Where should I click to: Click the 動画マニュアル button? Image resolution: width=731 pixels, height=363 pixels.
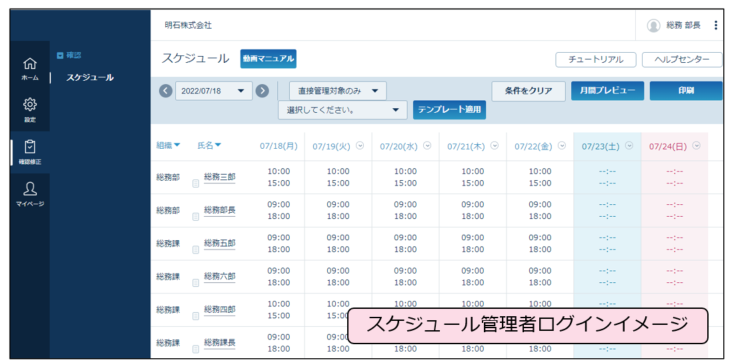point(268,59)
